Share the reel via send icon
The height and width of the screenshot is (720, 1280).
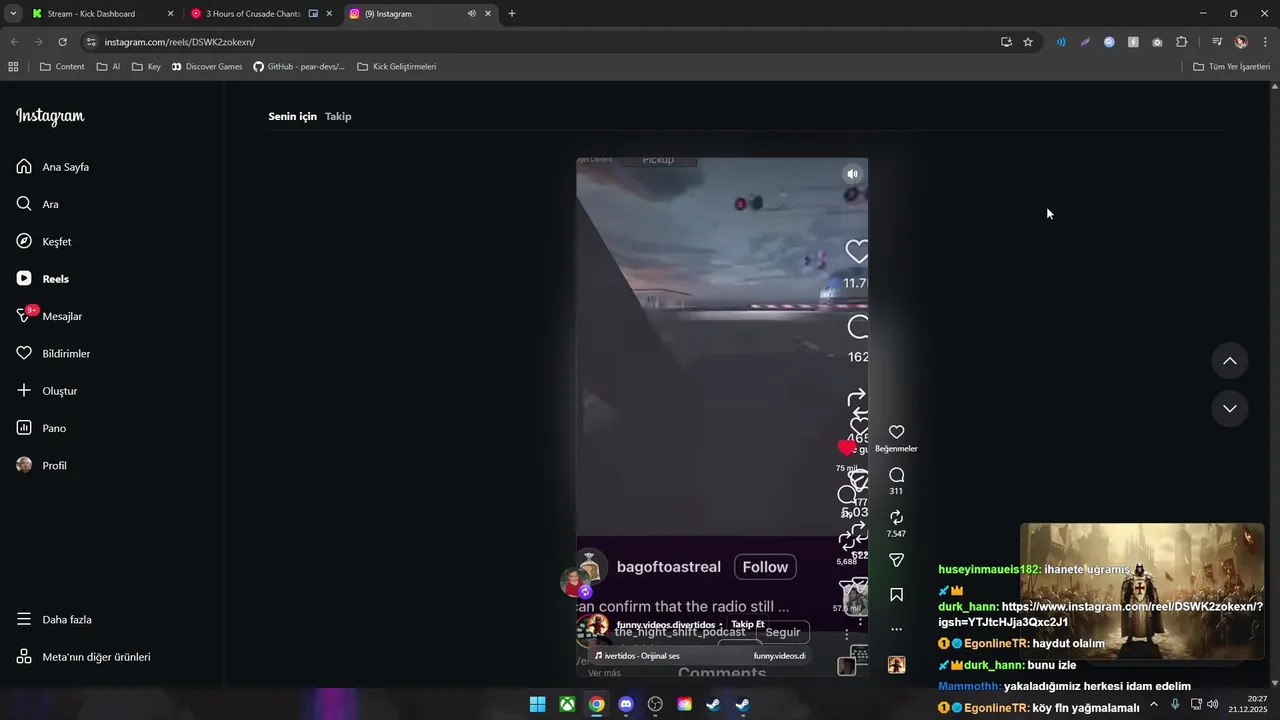896,560
